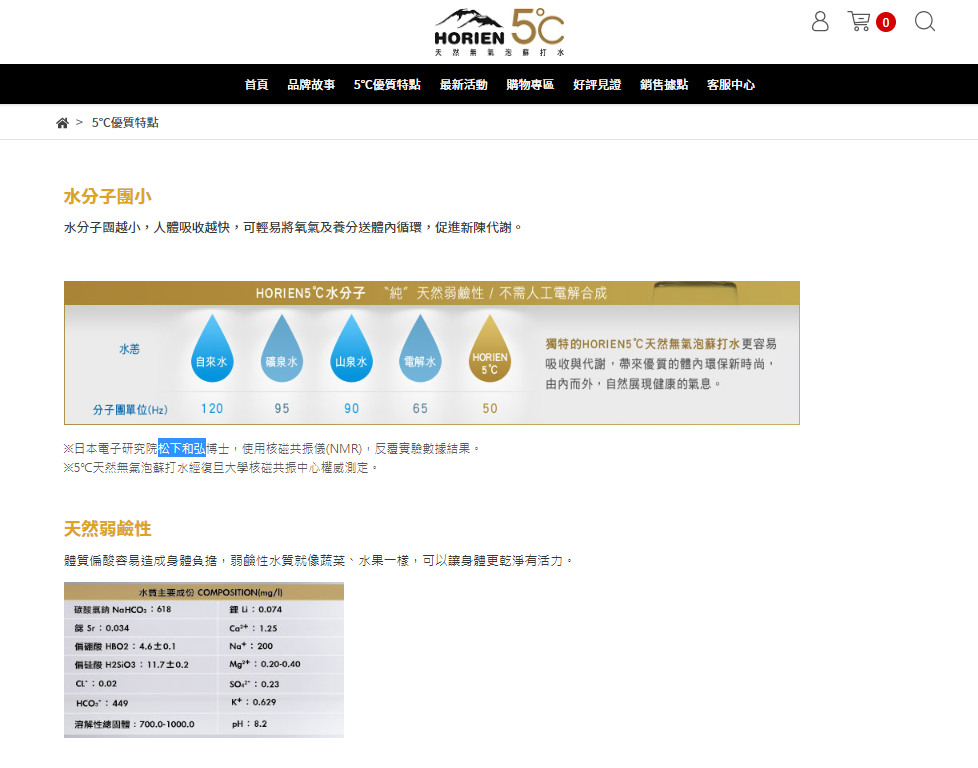Click the value 120 under 自來水
Viewport: 978px width, 768px height.
coord(212,409)
